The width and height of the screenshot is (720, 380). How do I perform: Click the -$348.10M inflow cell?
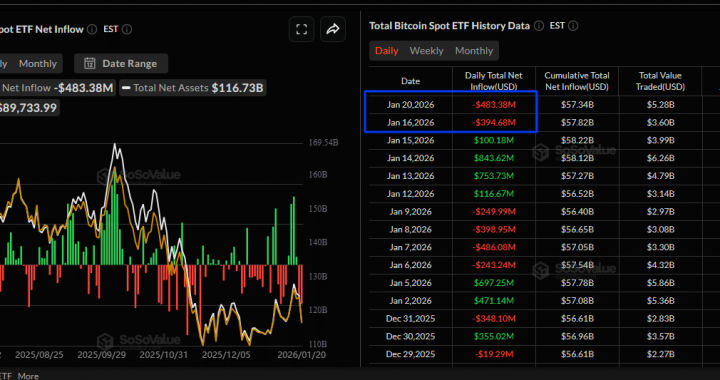[494, 319]
